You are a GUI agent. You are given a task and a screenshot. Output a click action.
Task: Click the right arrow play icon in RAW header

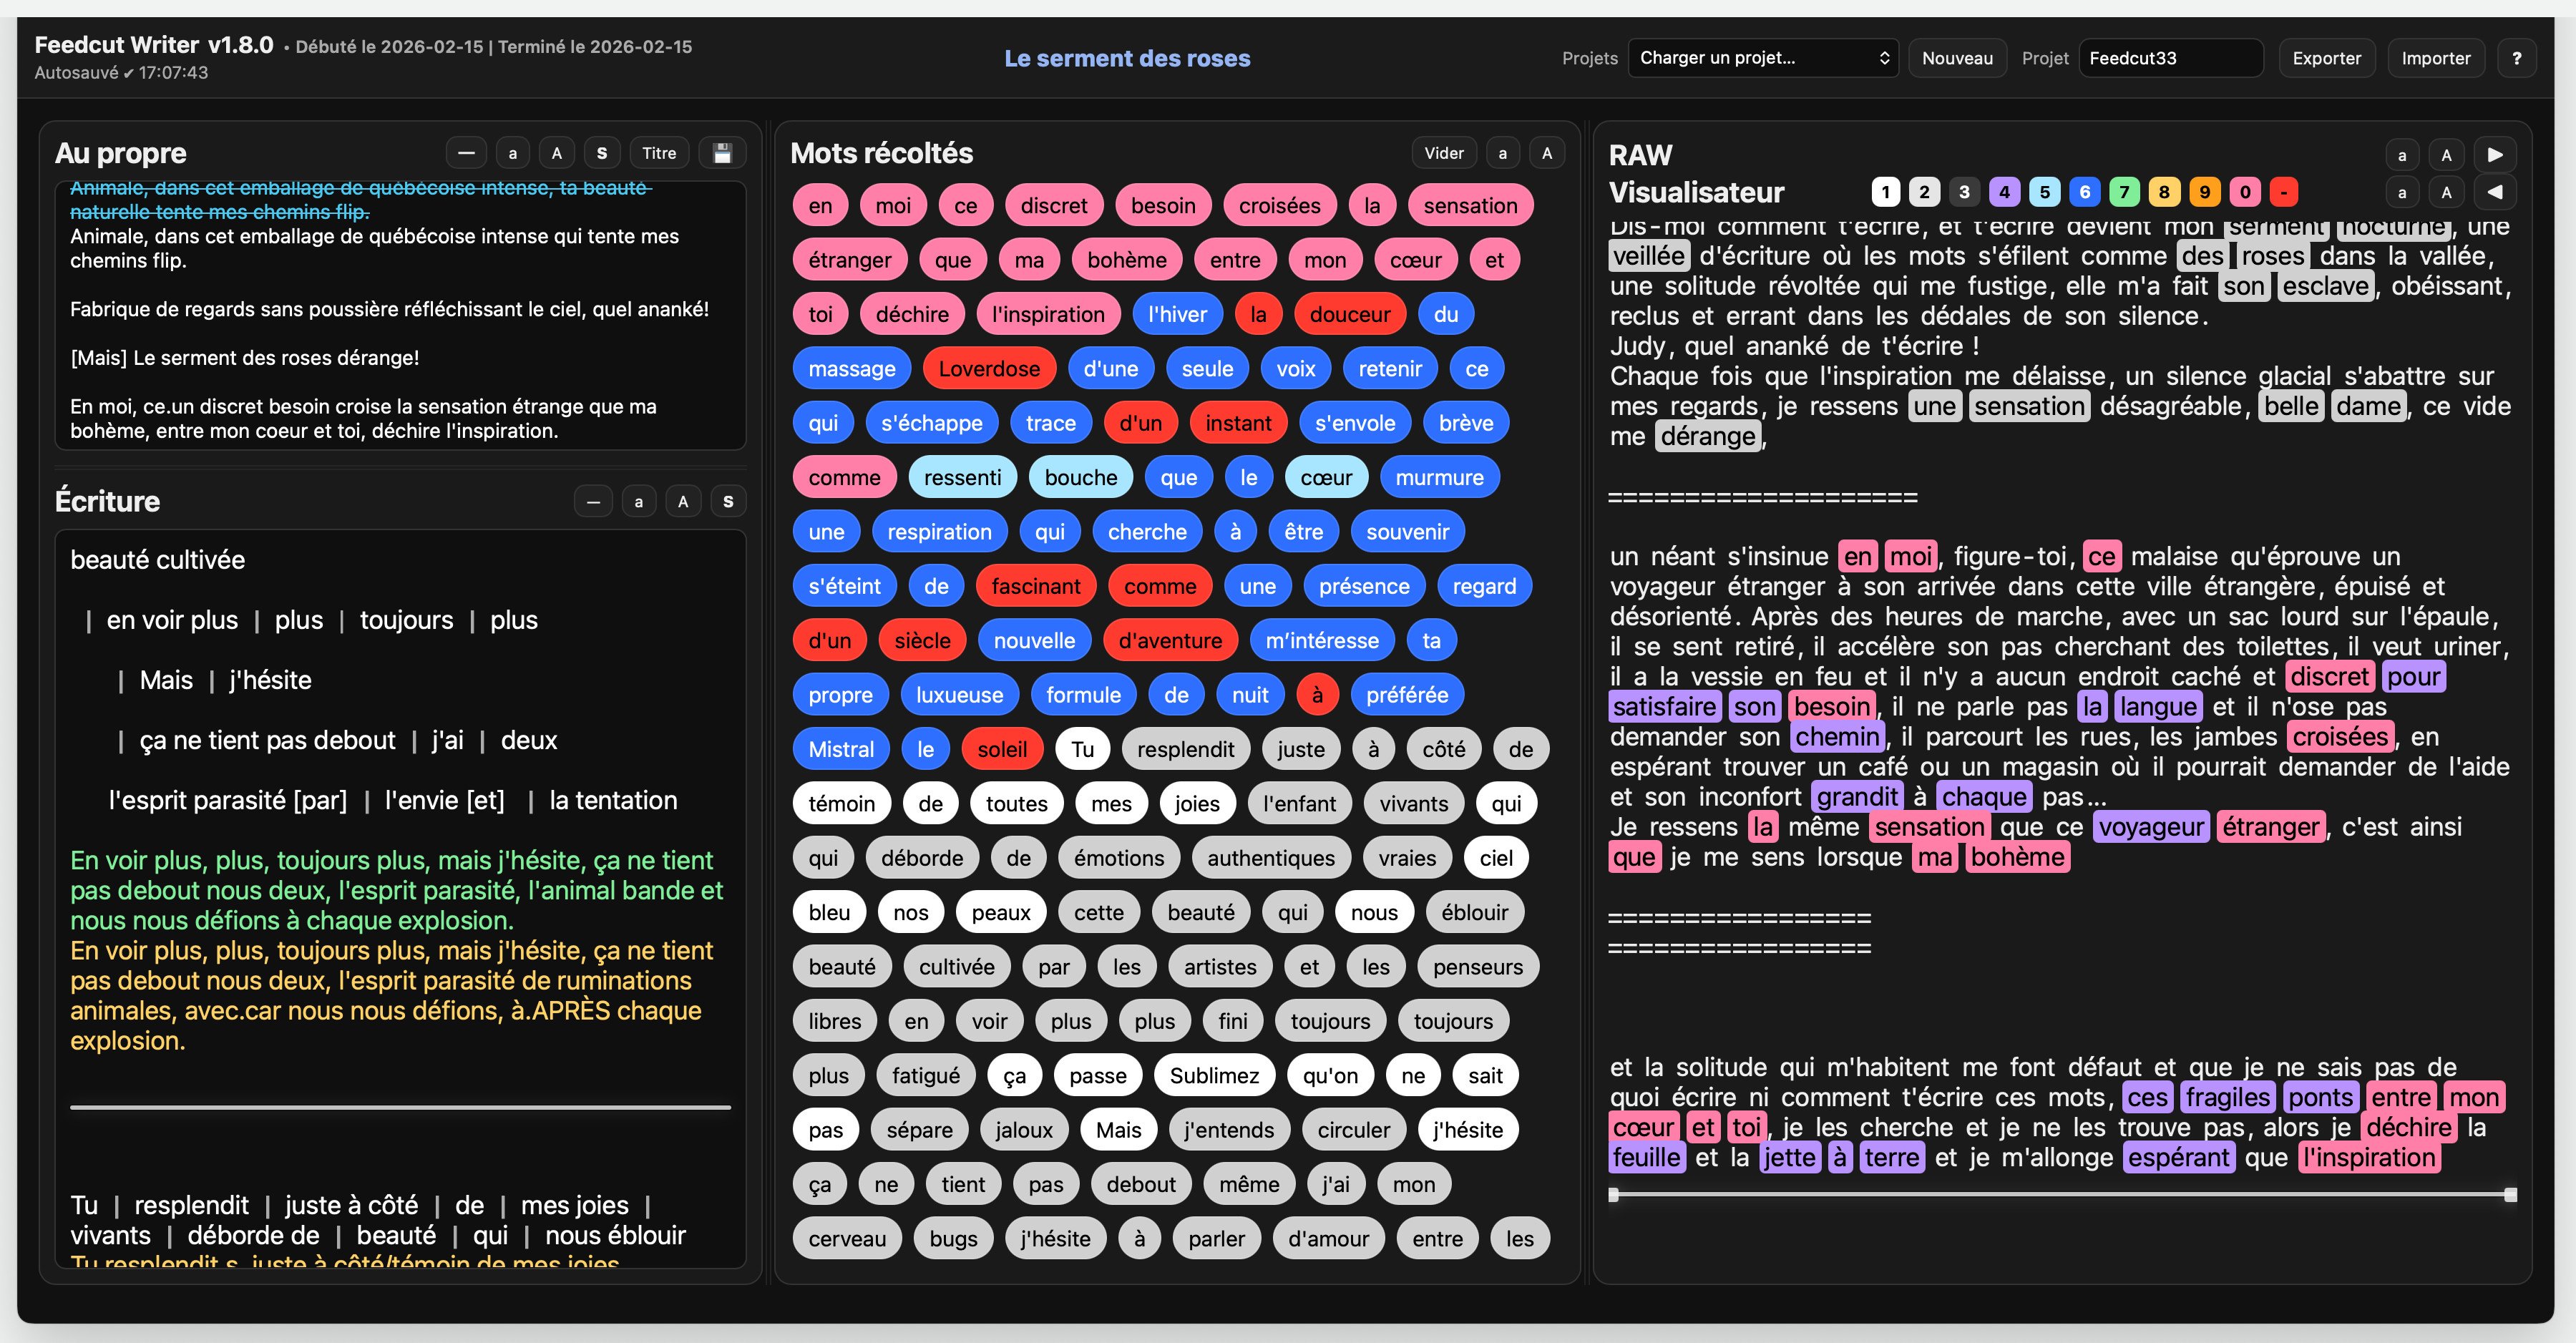point(2495,154)
